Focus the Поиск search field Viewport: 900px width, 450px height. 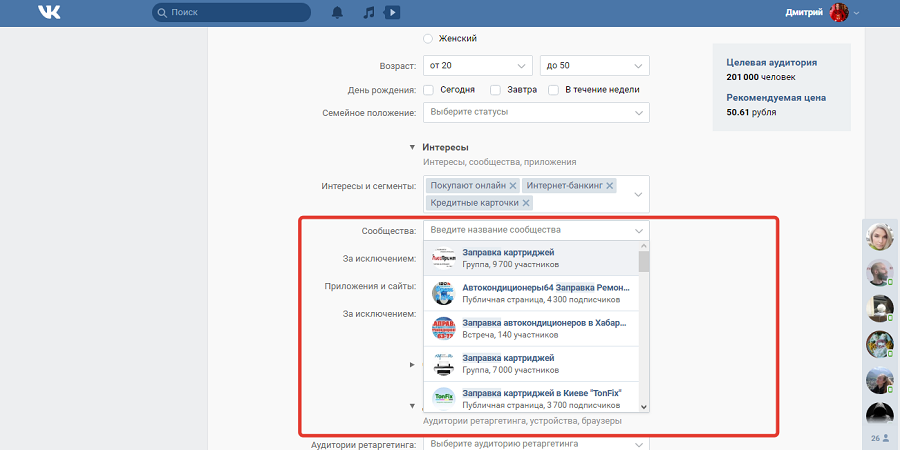point(231,13)
